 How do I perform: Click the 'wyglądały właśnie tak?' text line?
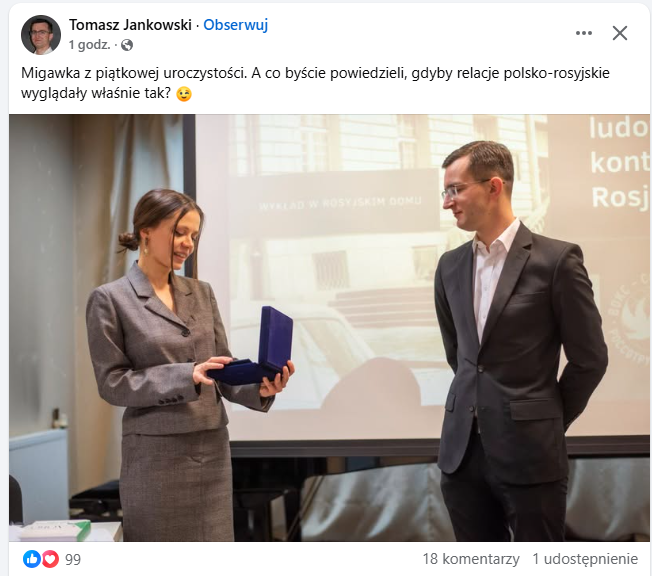coord(96,93)
